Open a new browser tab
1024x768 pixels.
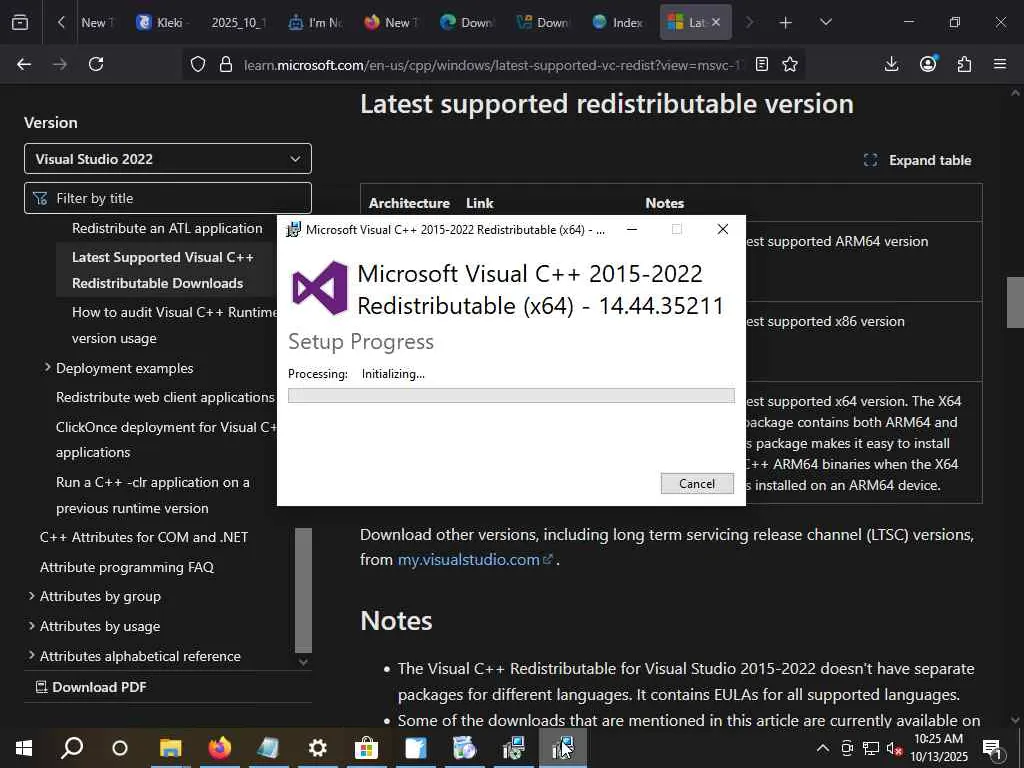(786, 23)
